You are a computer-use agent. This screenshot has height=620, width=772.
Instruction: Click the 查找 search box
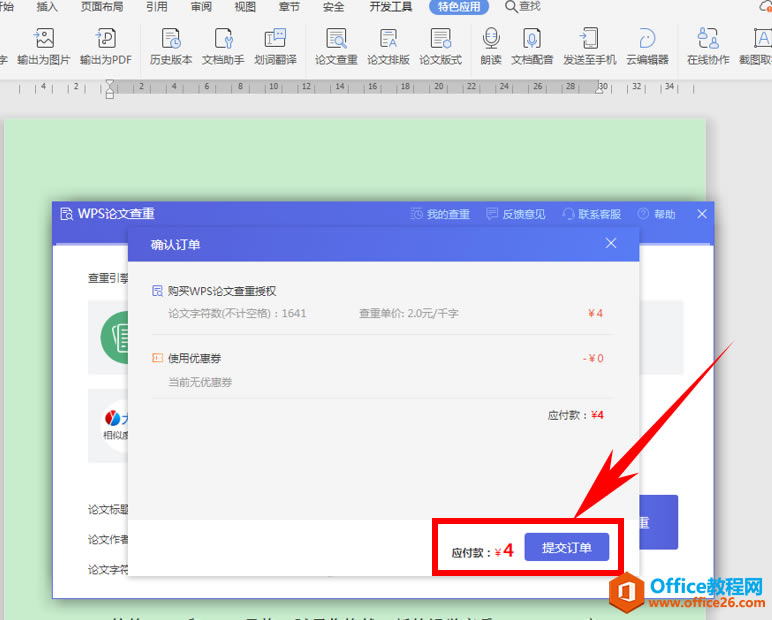click(523, 7)
